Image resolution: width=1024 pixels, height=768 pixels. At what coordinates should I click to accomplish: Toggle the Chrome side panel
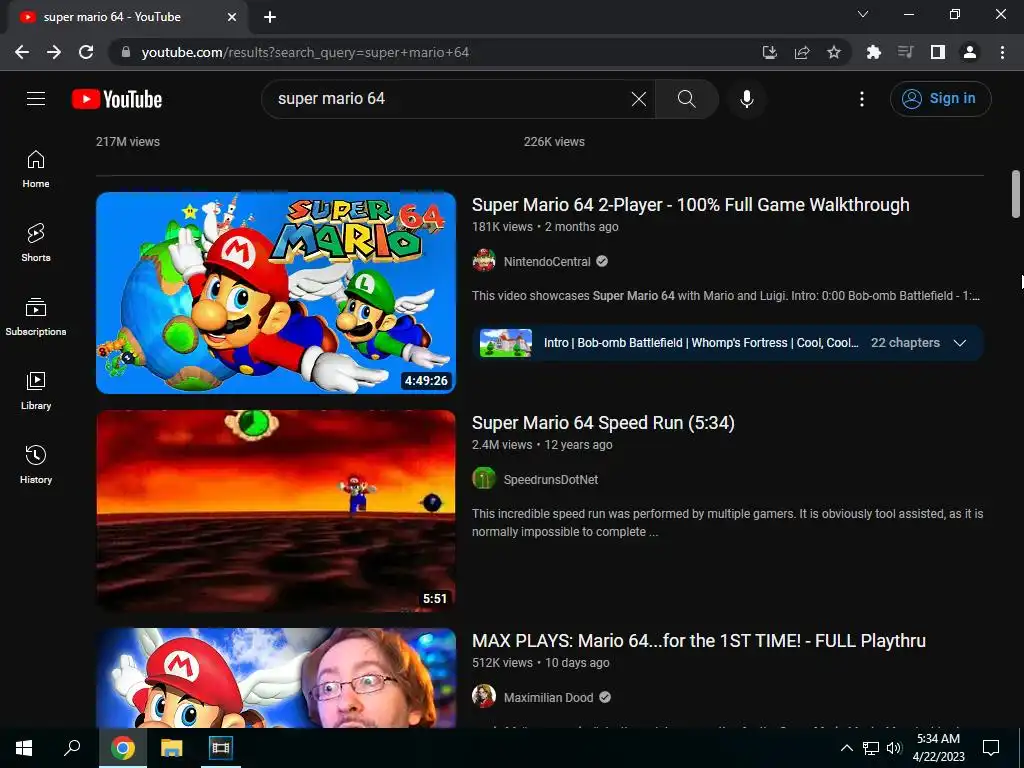(938, 52)
